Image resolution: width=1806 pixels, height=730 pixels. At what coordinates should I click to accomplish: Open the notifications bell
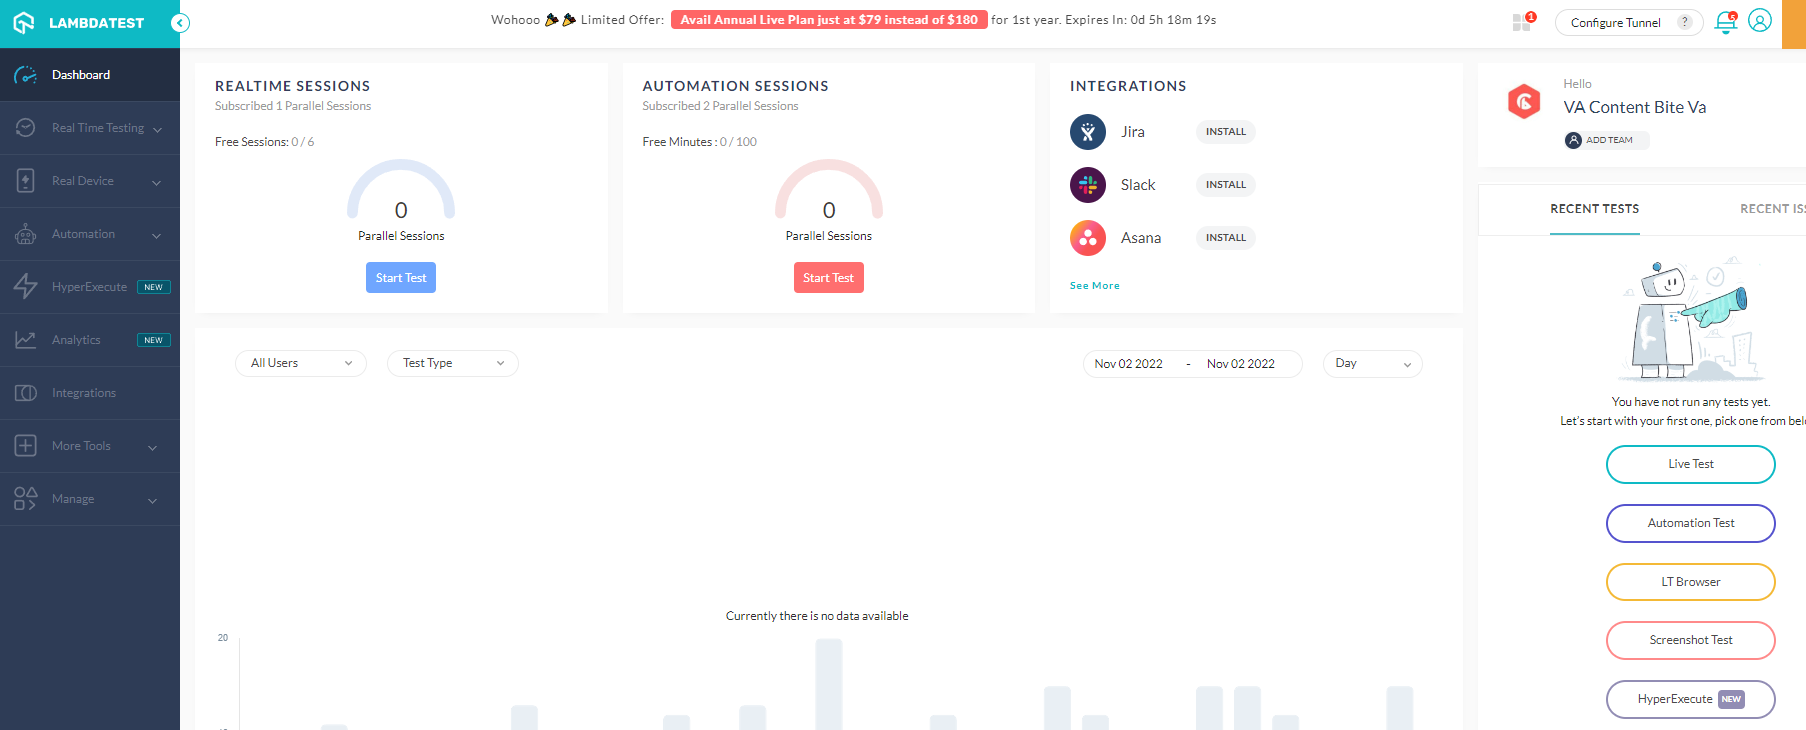tap(1726, 22)
